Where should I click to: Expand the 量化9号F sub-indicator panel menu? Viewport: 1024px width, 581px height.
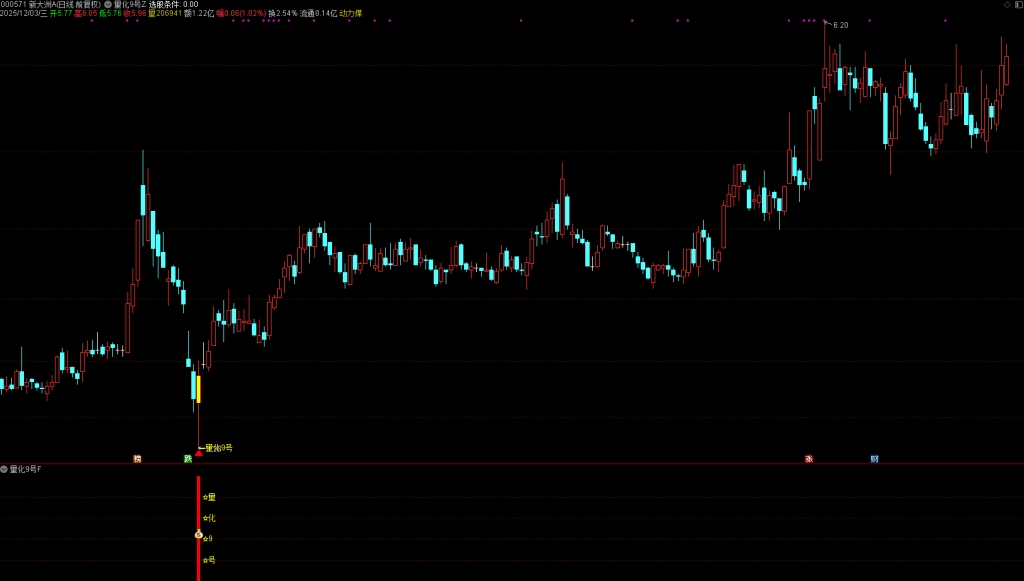click(x=4, y=469)
